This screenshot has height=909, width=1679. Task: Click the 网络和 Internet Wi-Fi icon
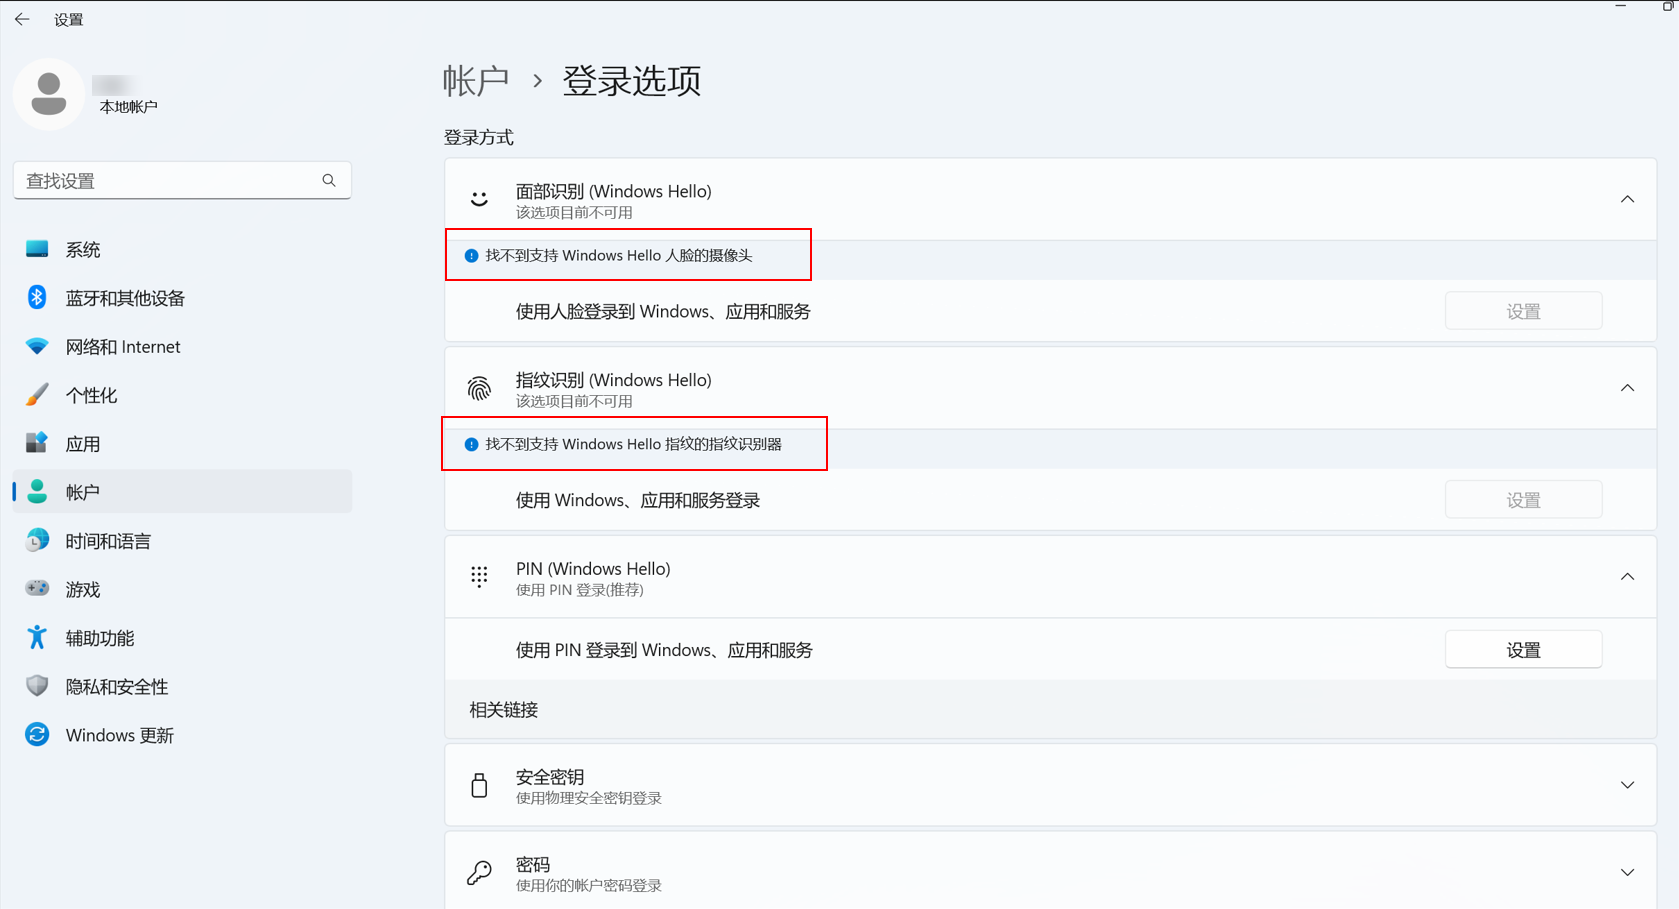[37, 347]
